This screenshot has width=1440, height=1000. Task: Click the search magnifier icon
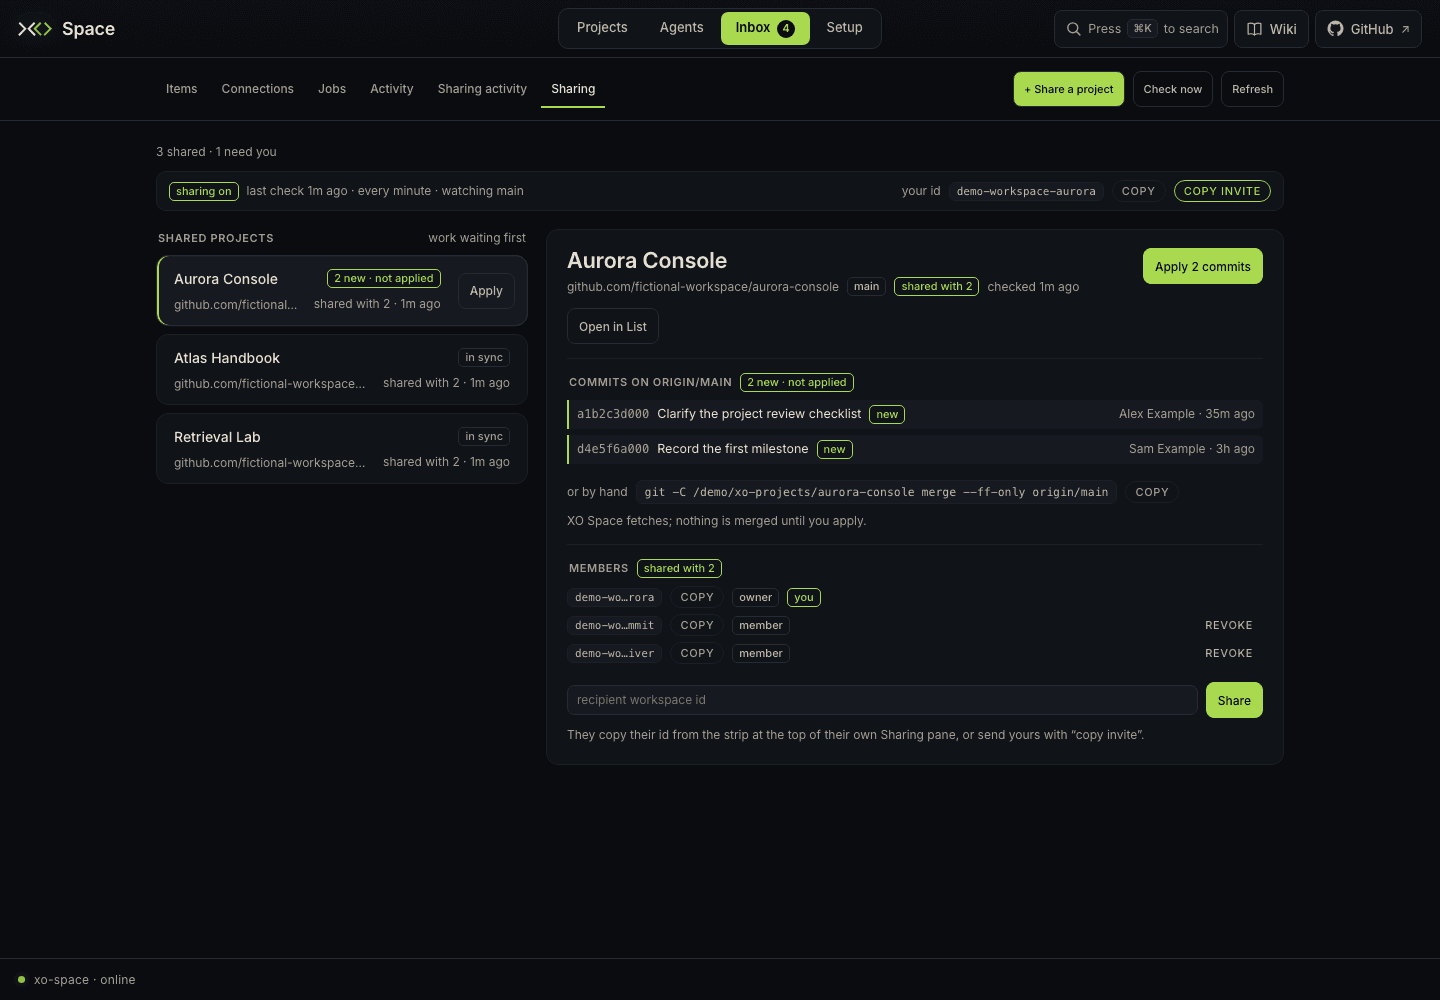coord(1074,29)
